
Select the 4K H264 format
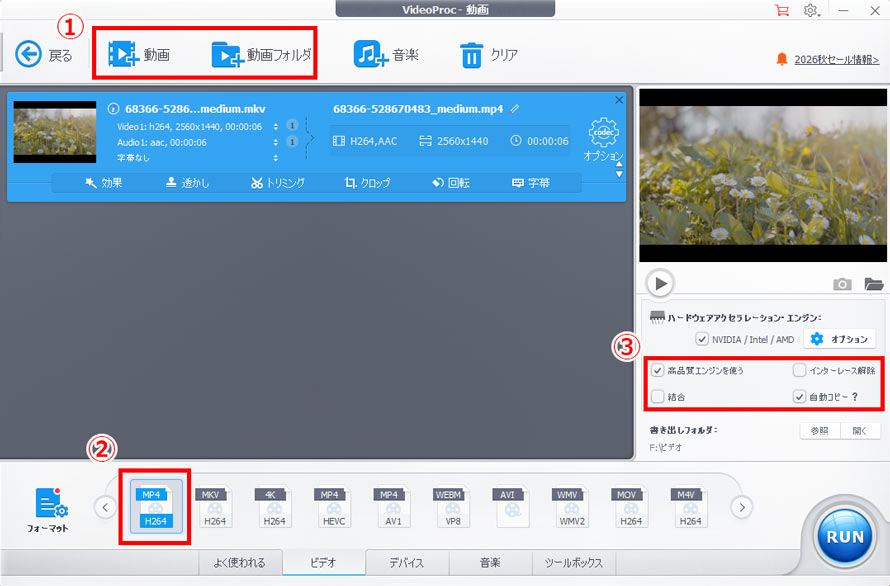point(273,507)
